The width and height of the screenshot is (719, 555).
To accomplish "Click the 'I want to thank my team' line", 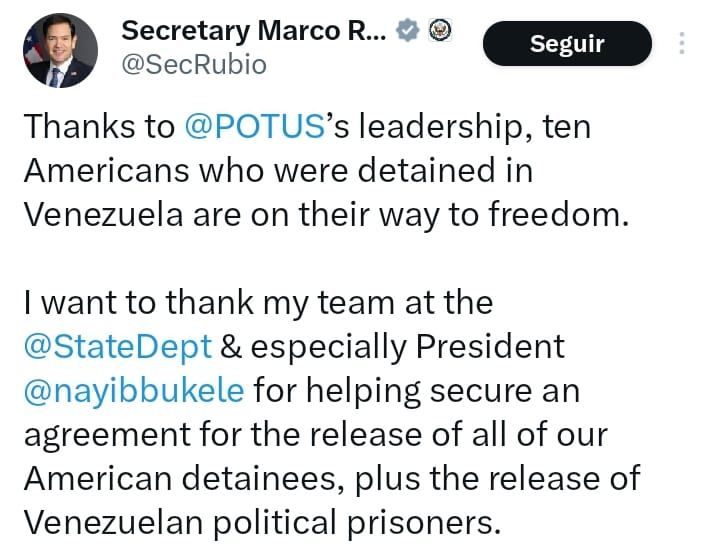I will 258,302.
